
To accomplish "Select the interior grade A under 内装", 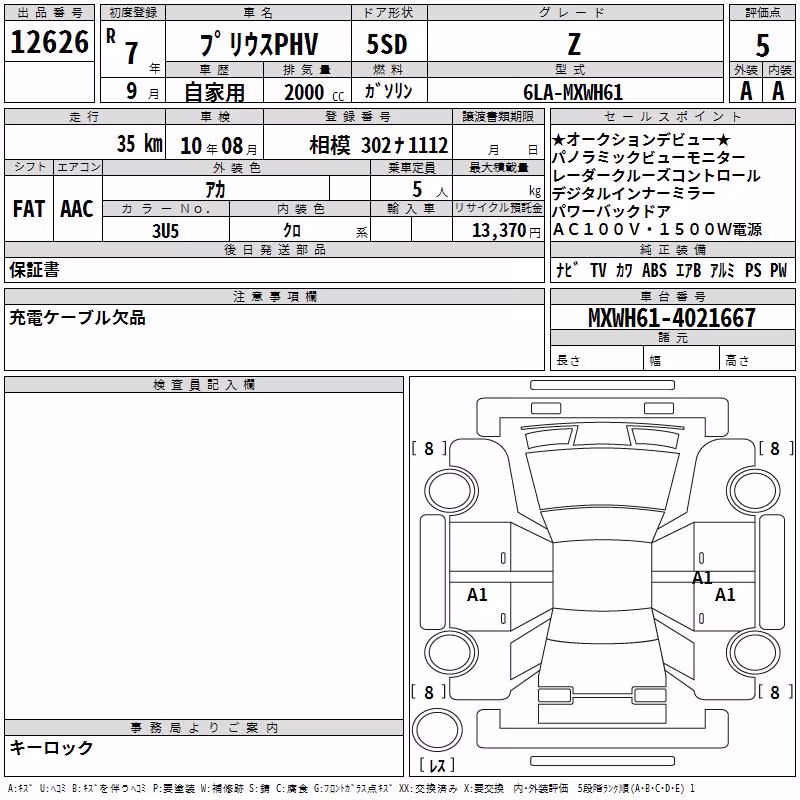I will 778,91.
